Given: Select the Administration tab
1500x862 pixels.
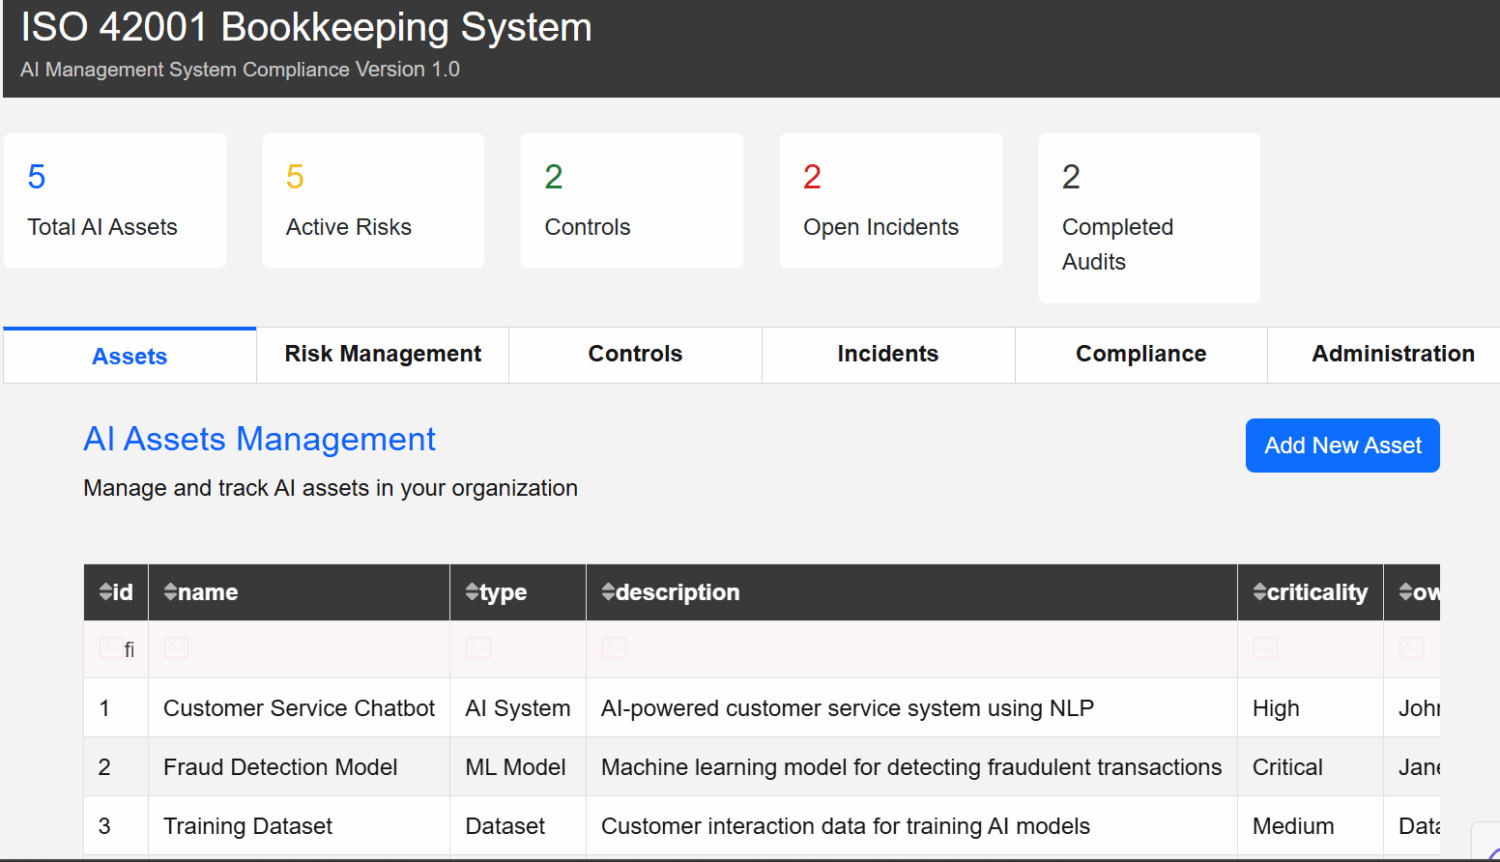Looking at the screenshot, I should tap(1392, 354).
